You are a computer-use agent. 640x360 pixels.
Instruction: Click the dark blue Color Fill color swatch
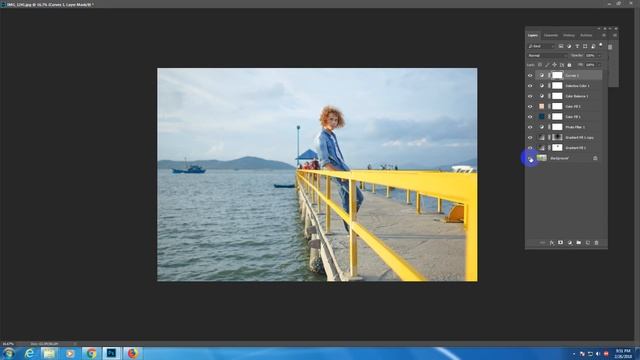(542, 117)
